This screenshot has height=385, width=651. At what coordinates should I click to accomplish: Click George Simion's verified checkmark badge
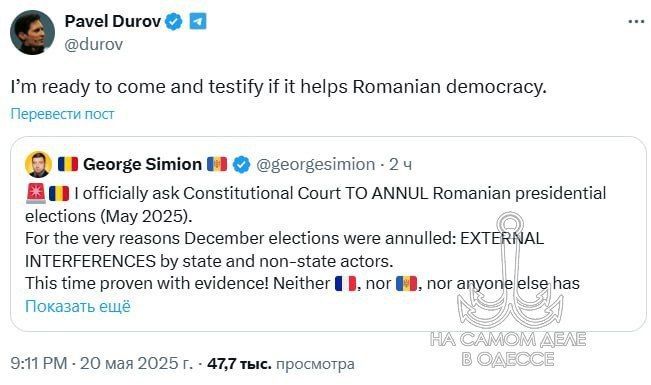click(x=241, y=164)
